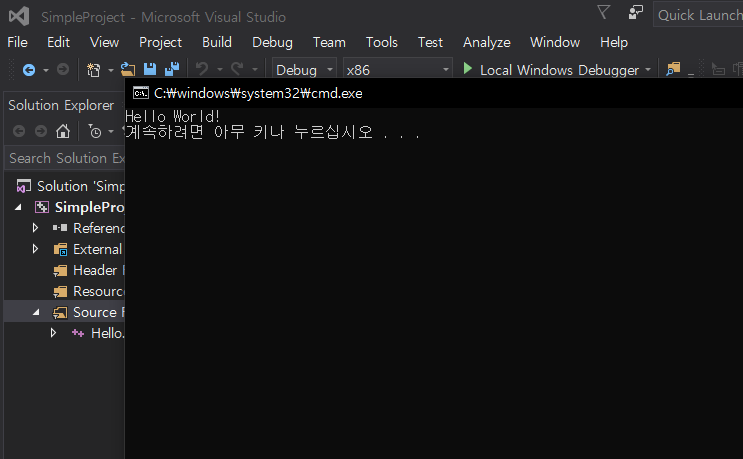Open the Team menu
Image resolution: width=743 pixels, height=459 pixels.
pos(329,42)
